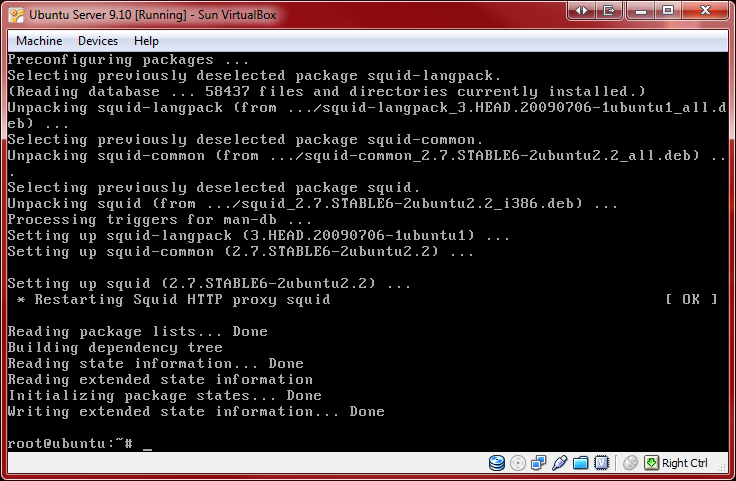Click the Right Ctrl host key label
The width and height of the screenshot is (736, 481).
pyautogui.click(x=684, y=463)
